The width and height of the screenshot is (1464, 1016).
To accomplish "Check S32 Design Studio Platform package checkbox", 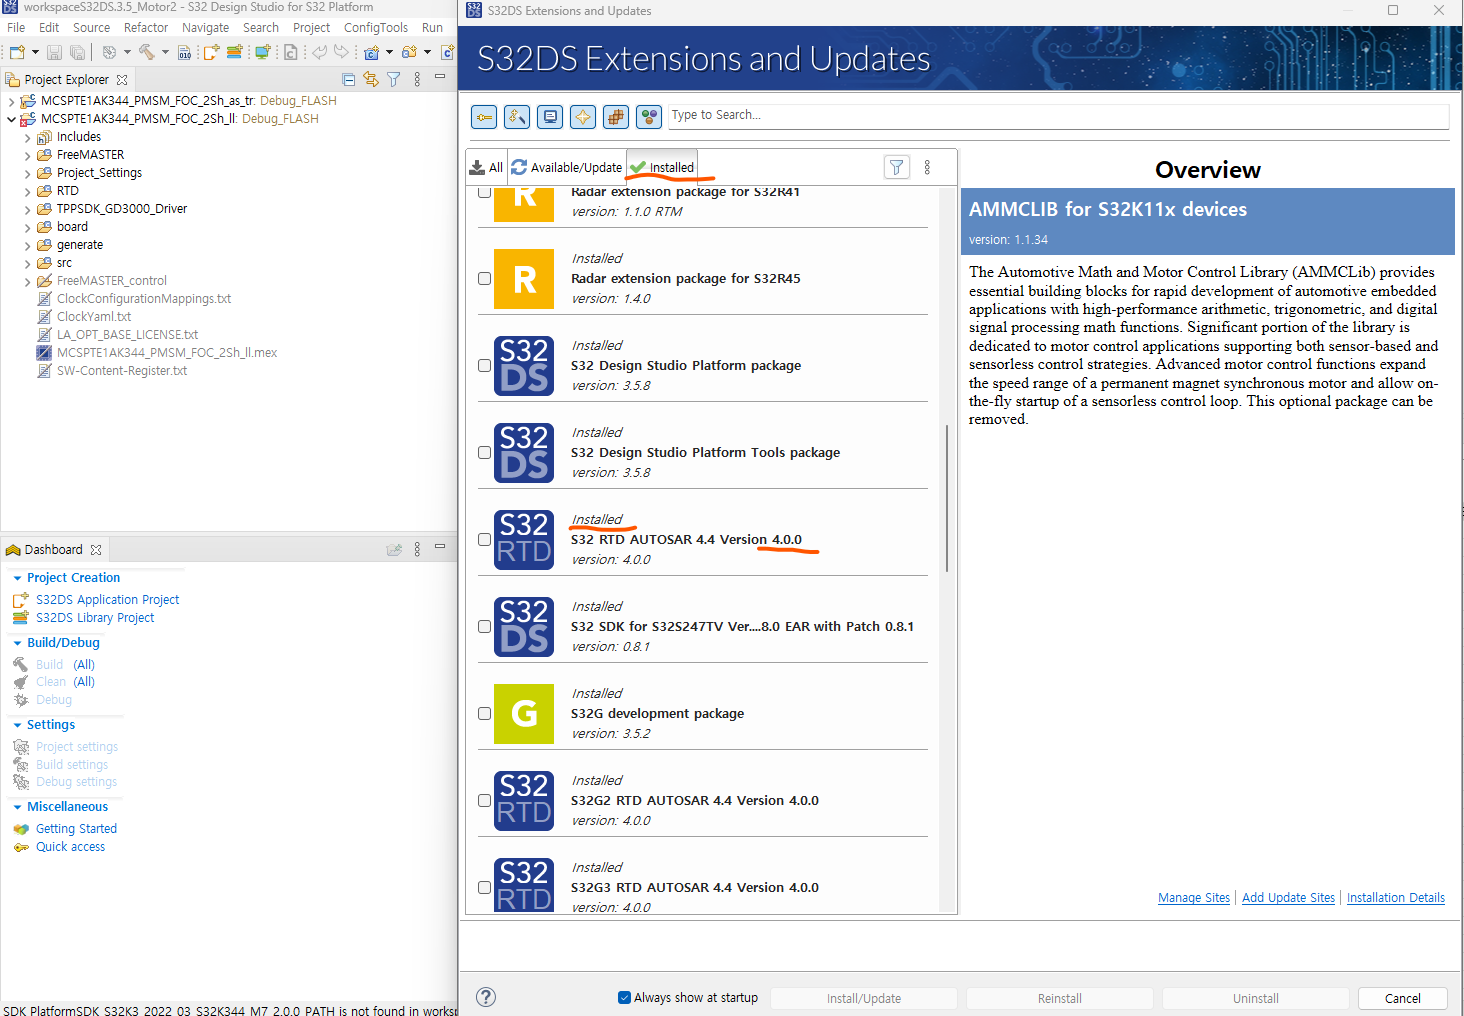I will [x=485, y=366].
